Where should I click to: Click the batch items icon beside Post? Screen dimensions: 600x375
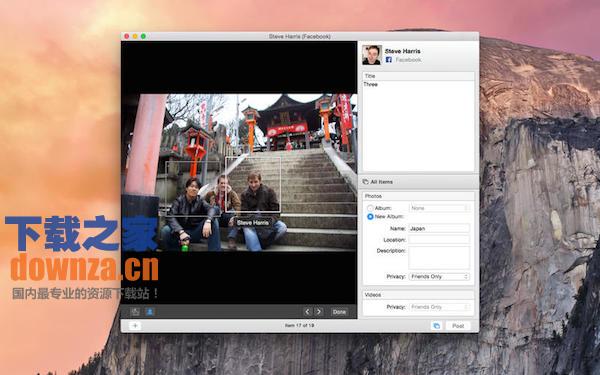[x=436, y=326]
